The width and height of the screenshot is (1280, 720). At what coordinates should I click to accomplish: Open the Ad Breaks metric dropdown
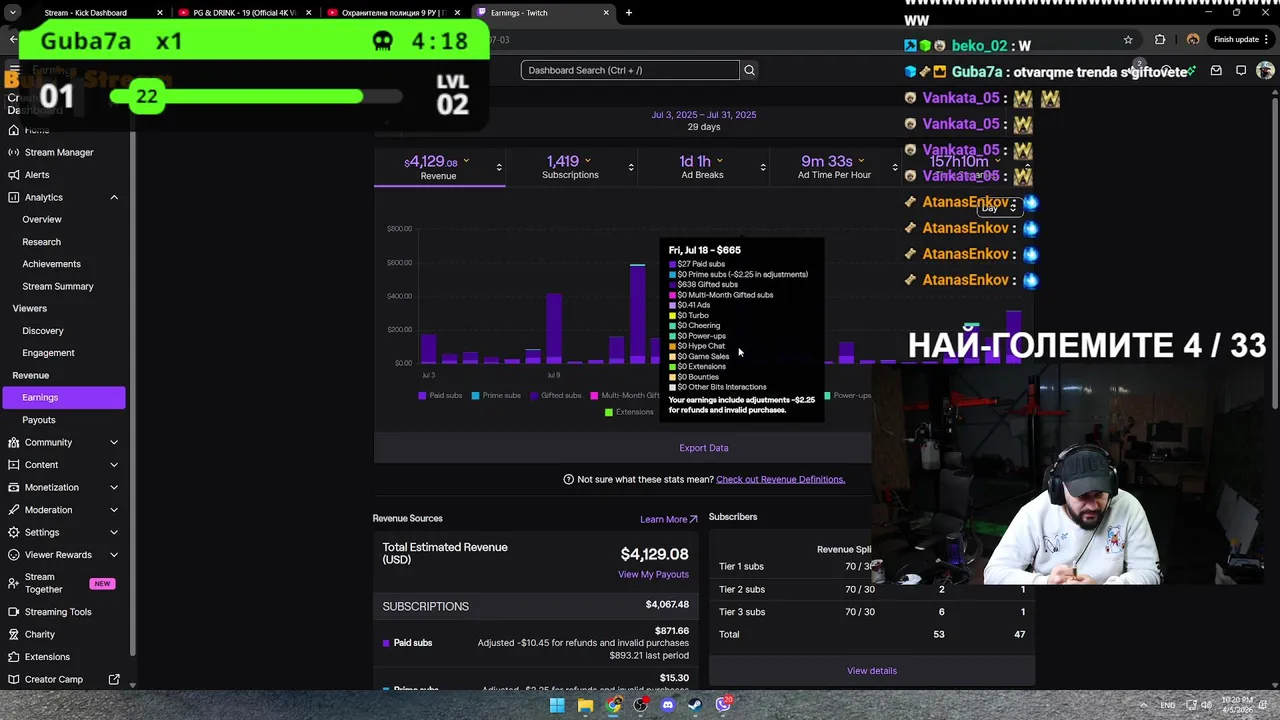(763, 167)
